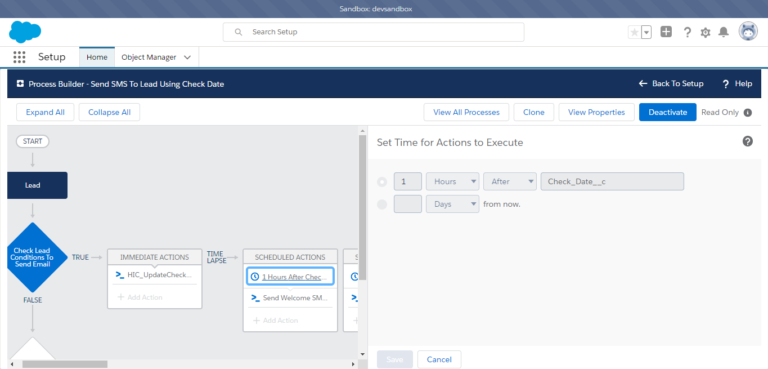Open the header help question mark
Image resolution: width=768 pixels, height=369 pixels.
(687, 32)
